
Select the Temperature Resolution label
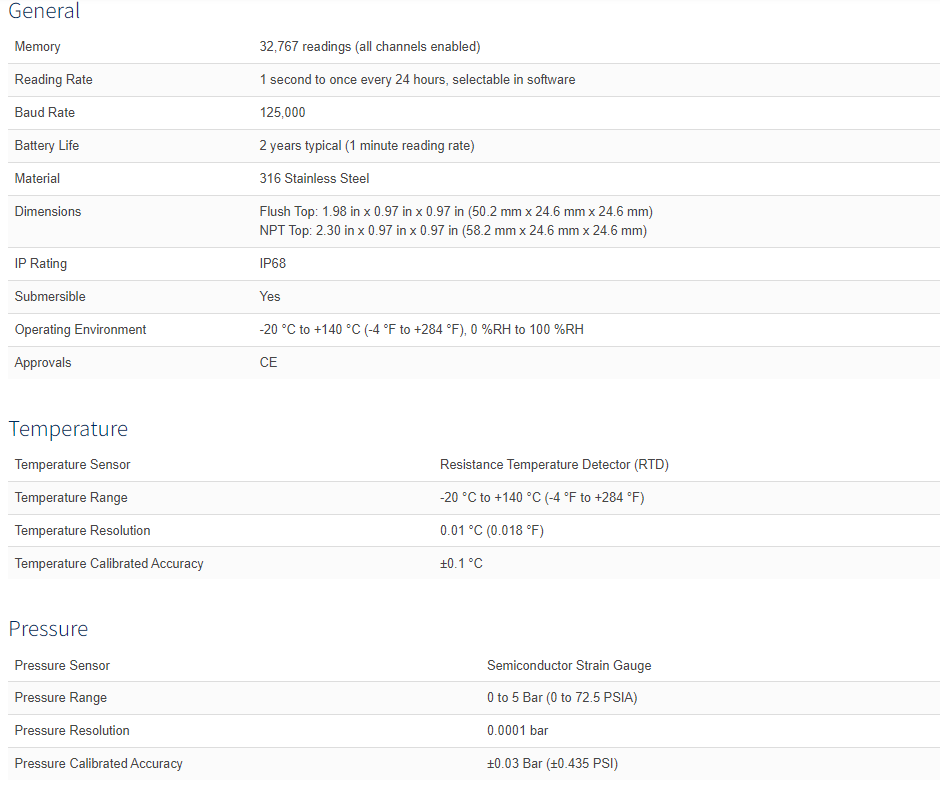point(82,531)
